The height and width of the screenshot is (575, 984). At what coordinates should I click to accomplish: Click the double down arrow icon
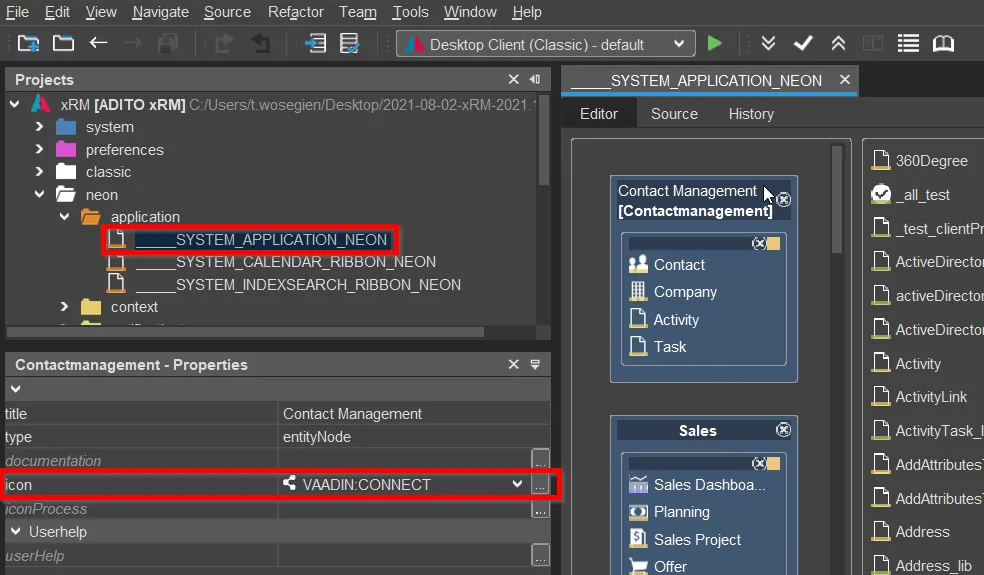tap(768, 43)
